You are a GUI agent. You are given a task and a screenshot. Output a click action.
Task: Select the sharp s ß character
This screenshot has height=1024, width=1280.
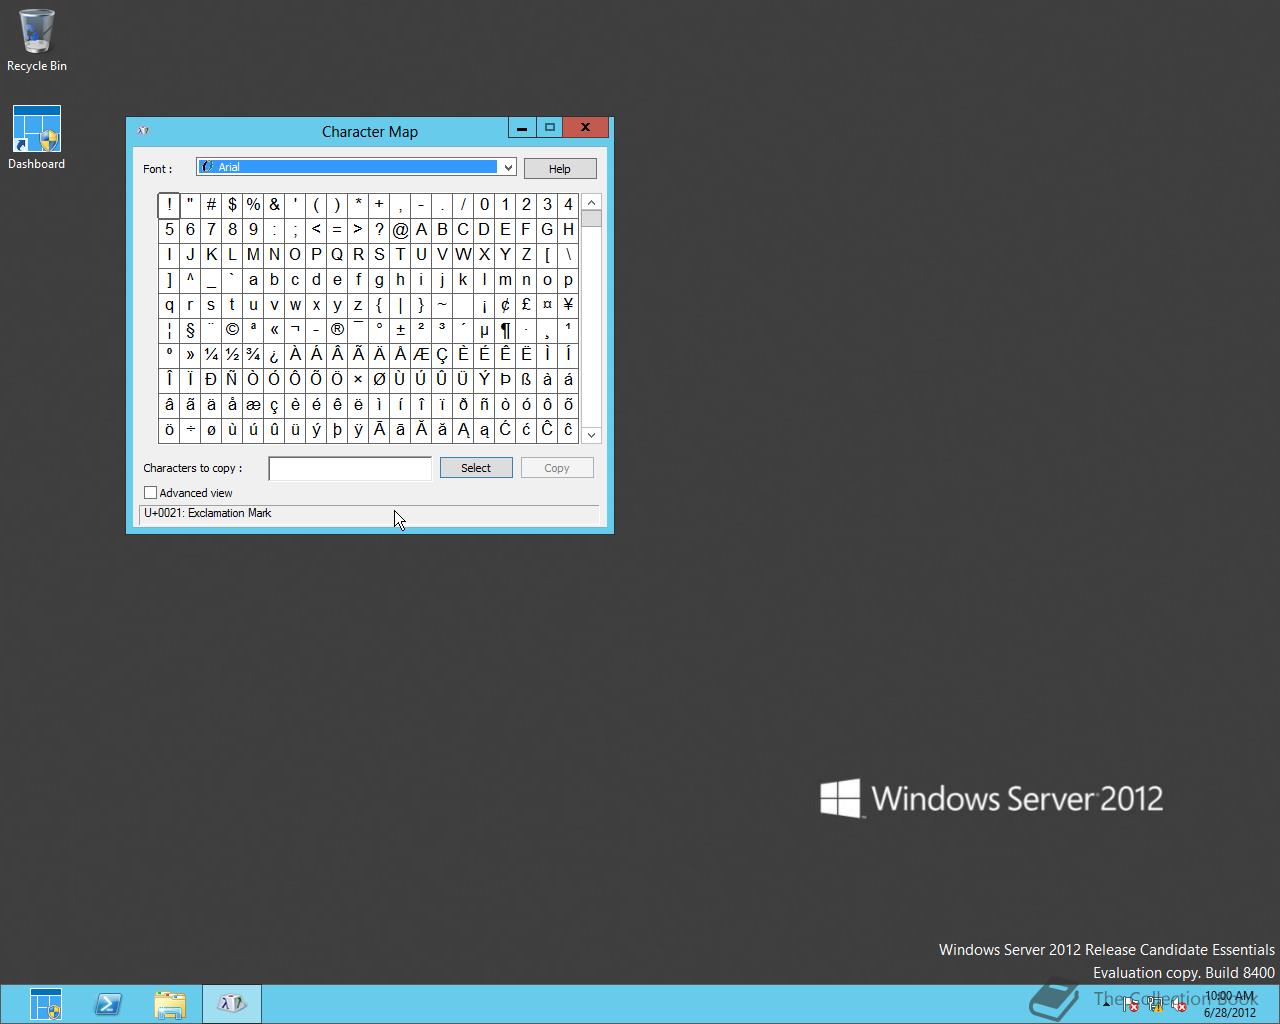[526, 380]
